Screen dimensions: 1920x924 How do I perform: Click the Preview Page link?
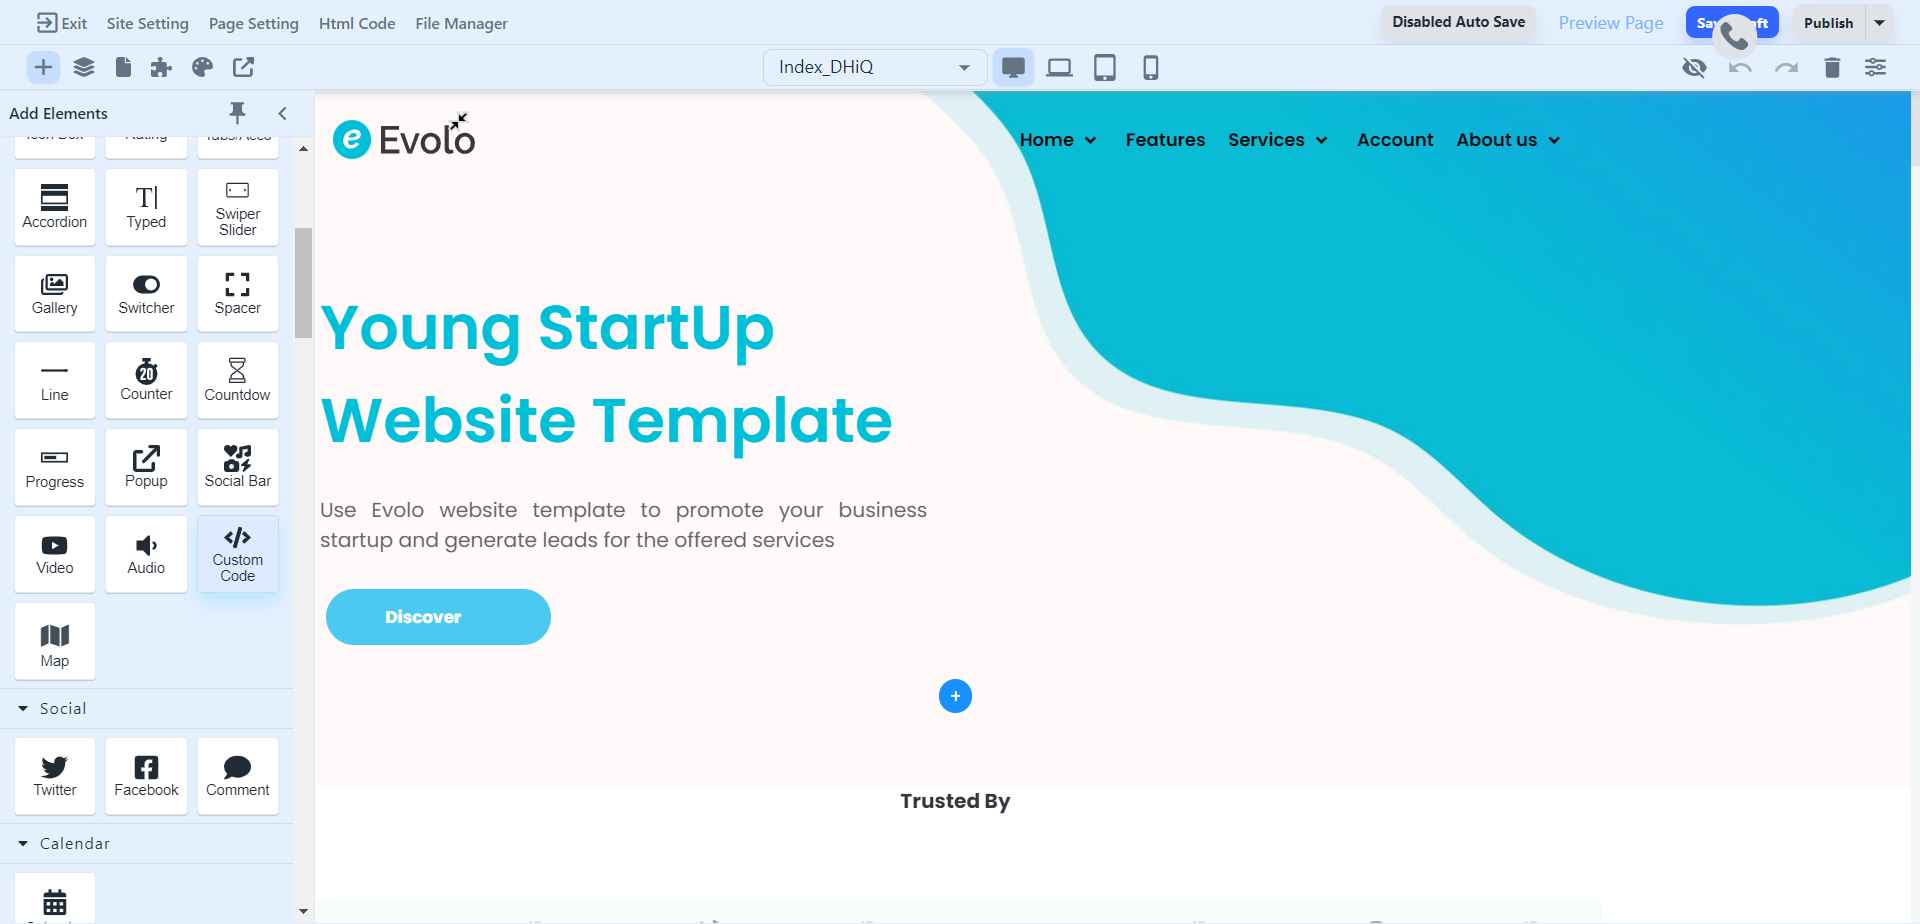click(1610, 23)
